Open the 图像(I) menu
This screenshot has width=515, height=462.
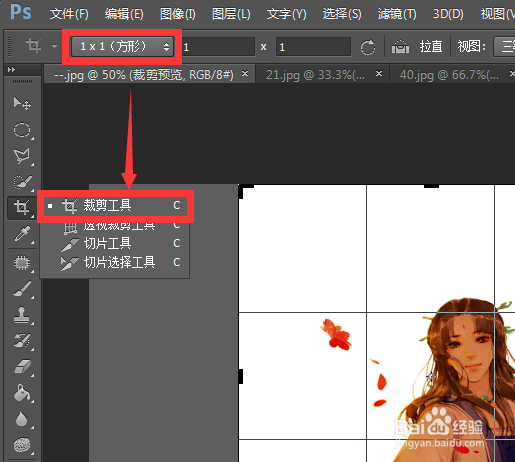coord(177,14)
